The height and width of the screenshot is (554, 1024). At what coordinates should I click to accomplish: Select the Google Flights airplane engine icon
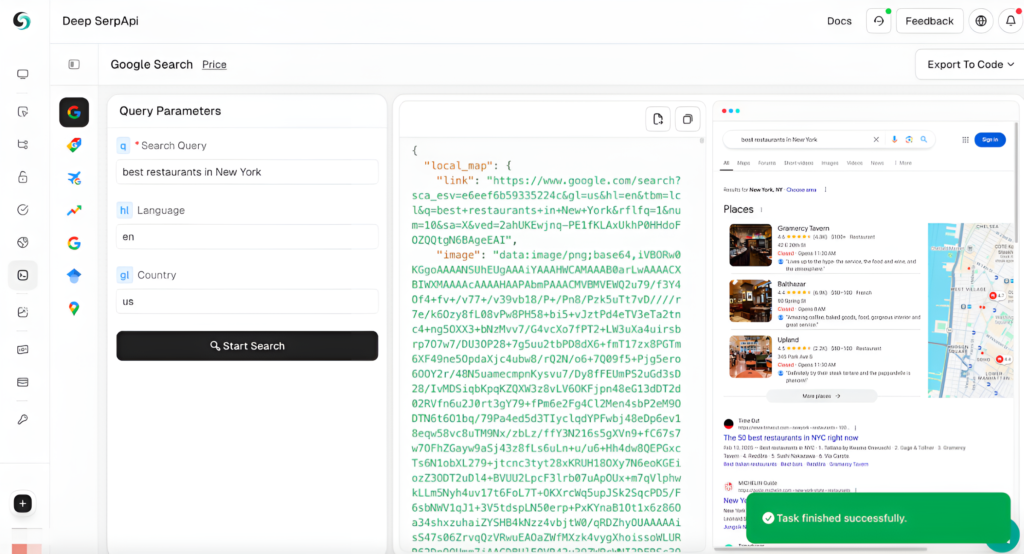point(74,178)
